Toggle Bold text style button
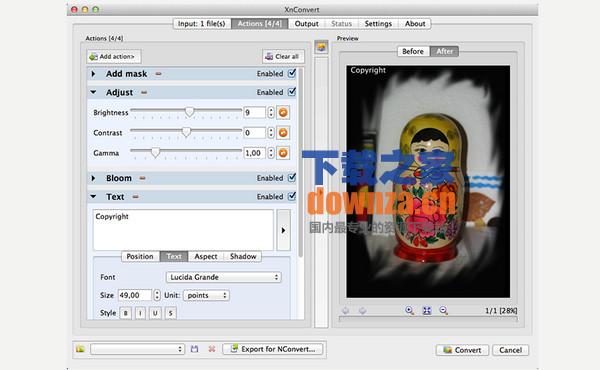The height and width of the screenshot is (370, 600). pyautogui.click(x=126, y=313)
